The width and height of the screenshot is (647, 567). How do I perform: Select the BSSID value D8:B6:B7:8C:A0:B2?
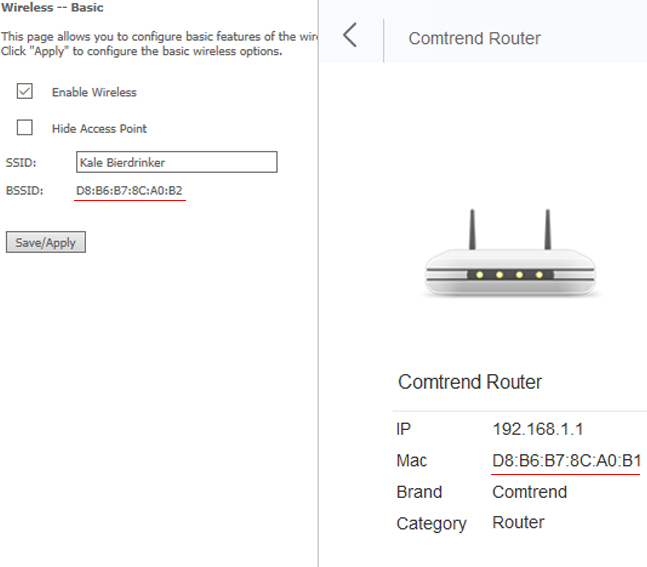[x=129, y=190]
